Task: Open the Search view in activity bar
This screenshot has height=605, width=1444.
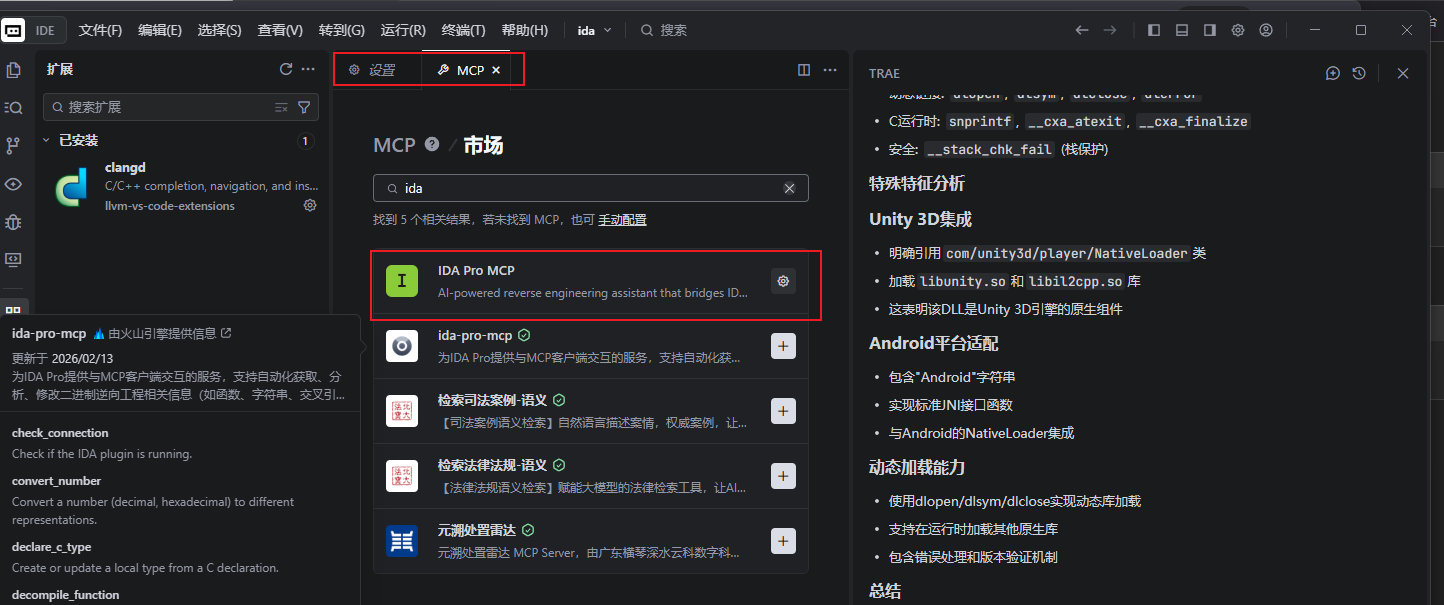Action: pyautogui.click(x=13, y=107)
